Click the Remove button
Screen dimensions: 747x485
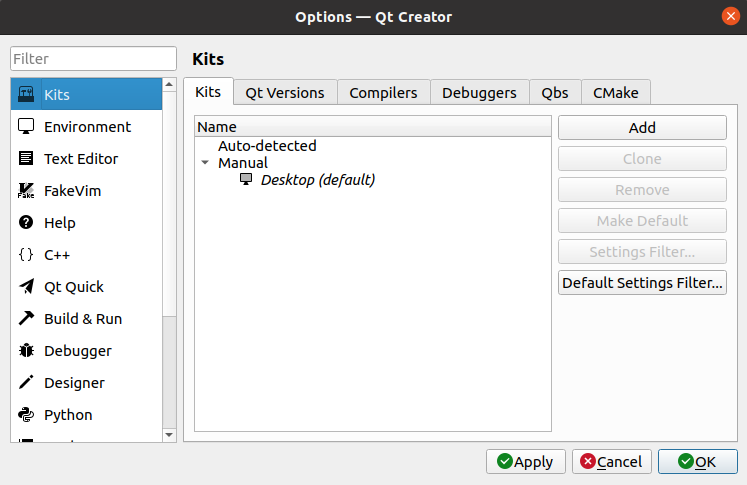(642, 190)
